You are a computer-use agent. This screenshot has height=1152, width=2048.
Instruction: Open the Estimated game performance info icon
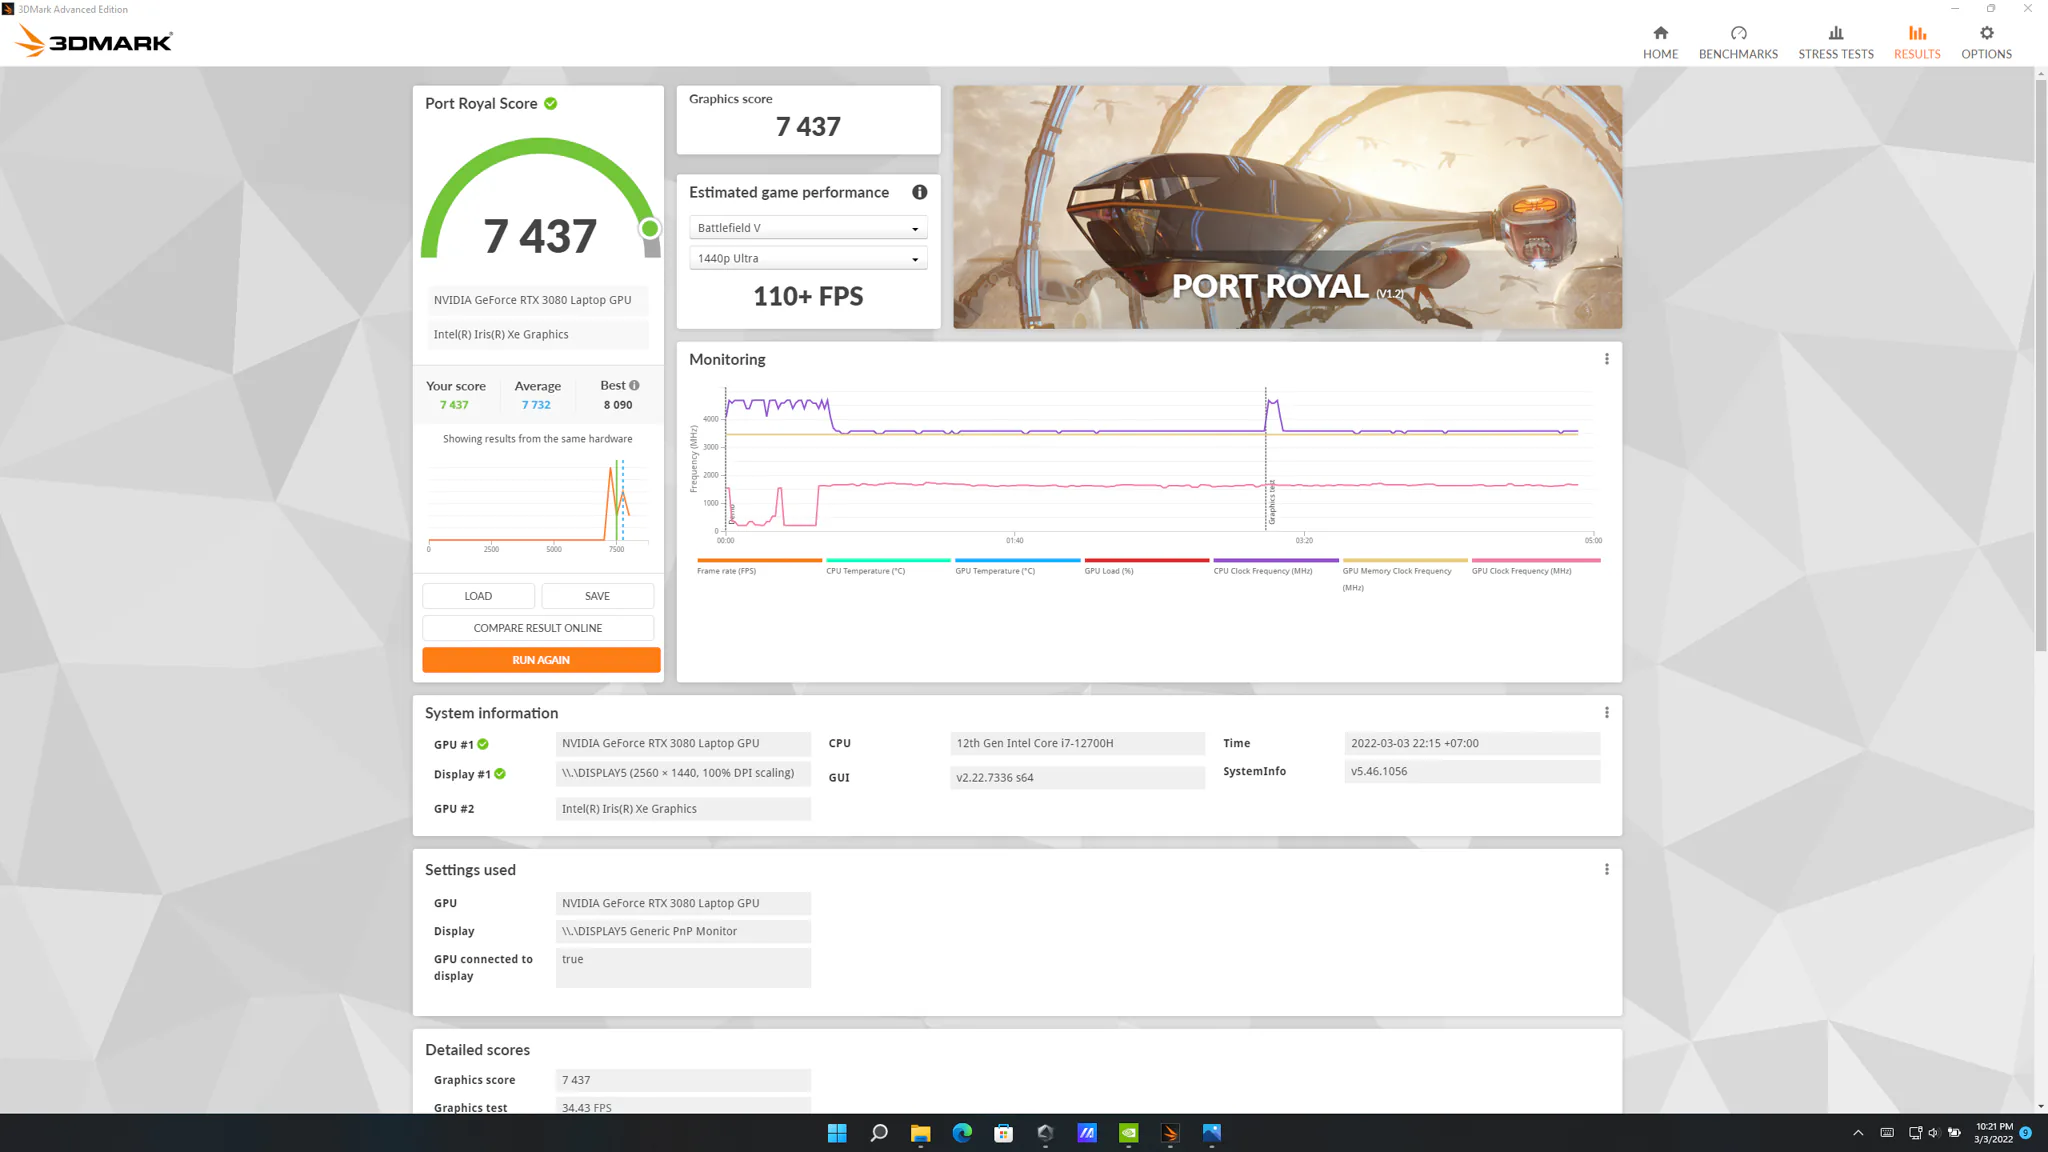(919, 192)
